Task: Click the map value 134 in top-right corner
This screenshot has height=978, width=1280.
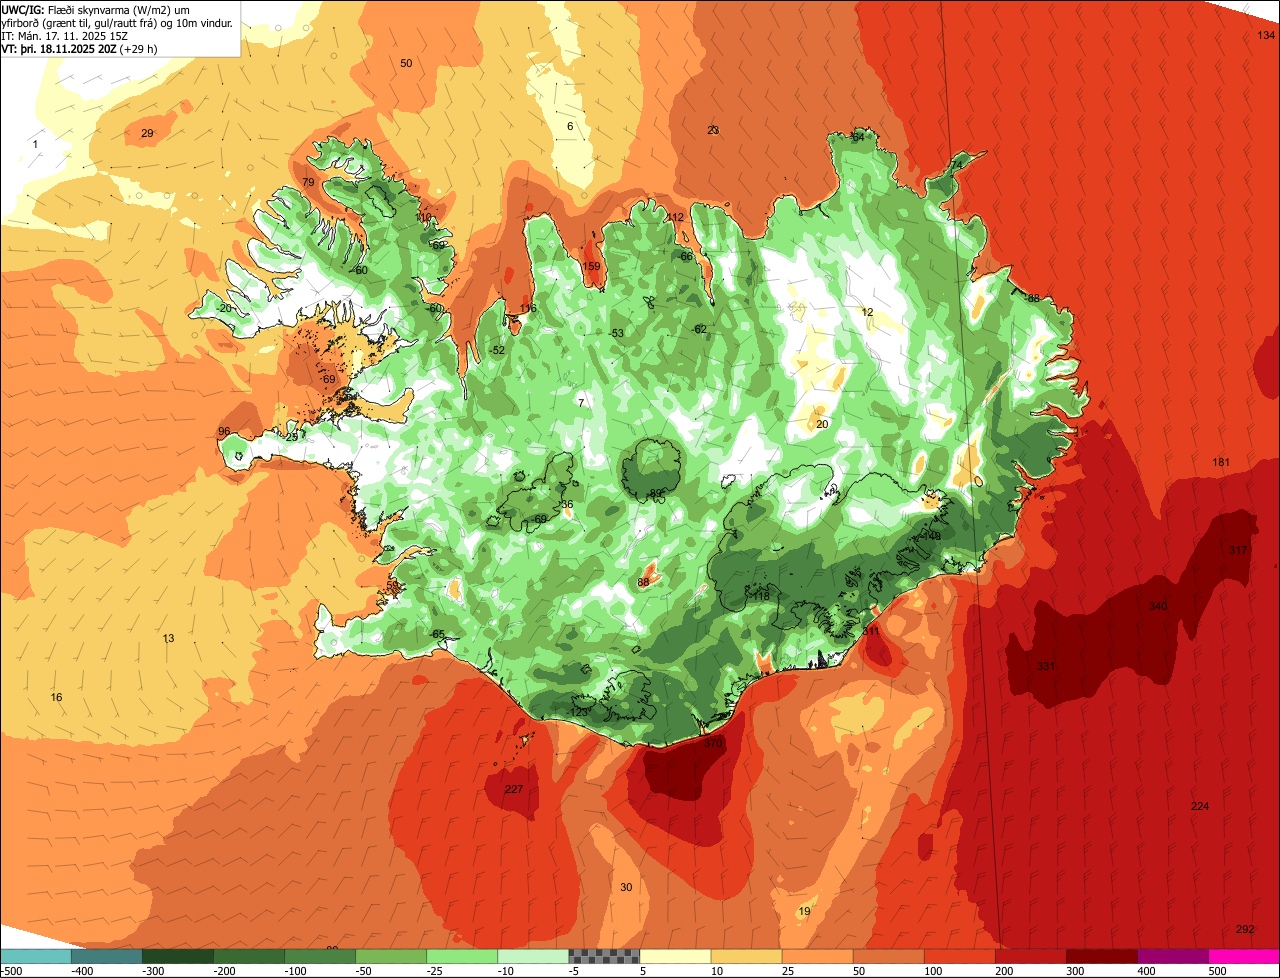Action: click(x=1266, y=35)
